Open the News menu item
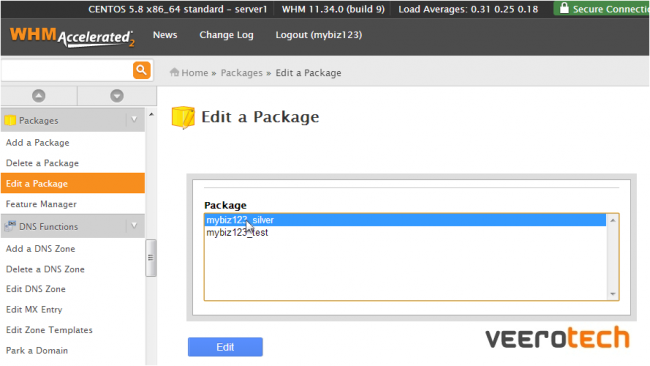This screenshot has width=650, height=366. pos(165,35)
